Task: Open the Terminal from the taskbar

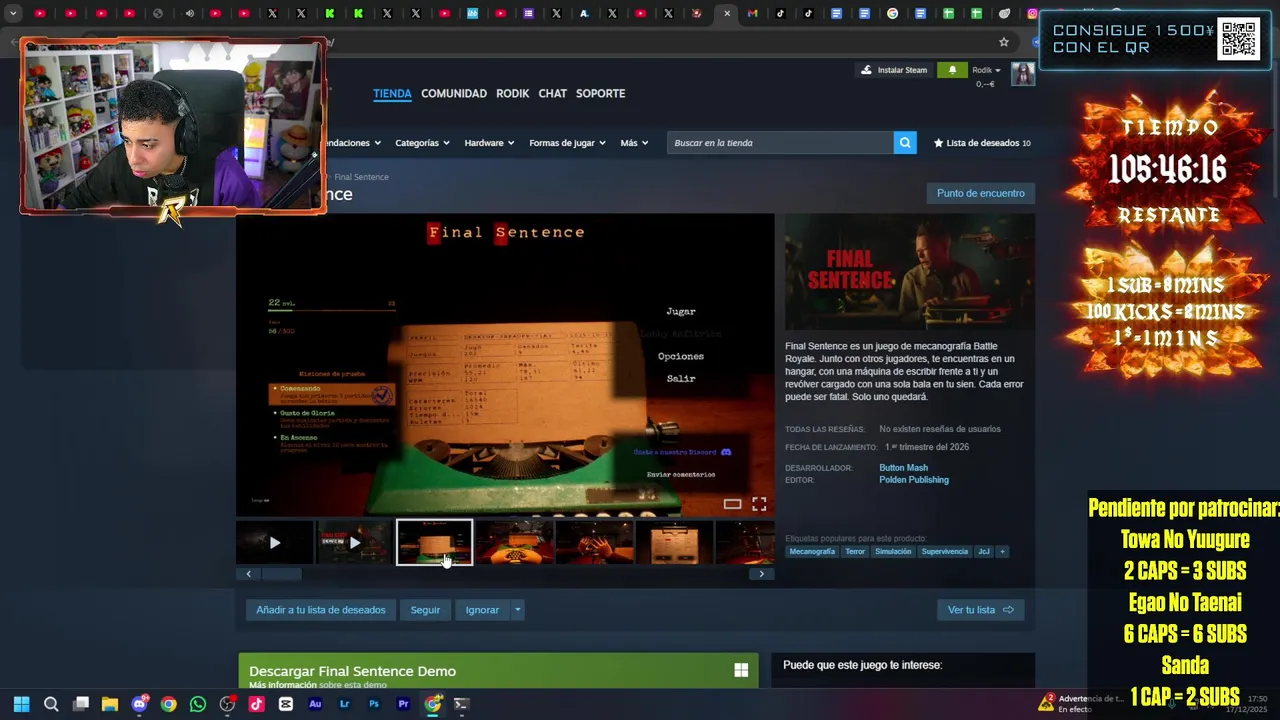Action: [461, 704]
